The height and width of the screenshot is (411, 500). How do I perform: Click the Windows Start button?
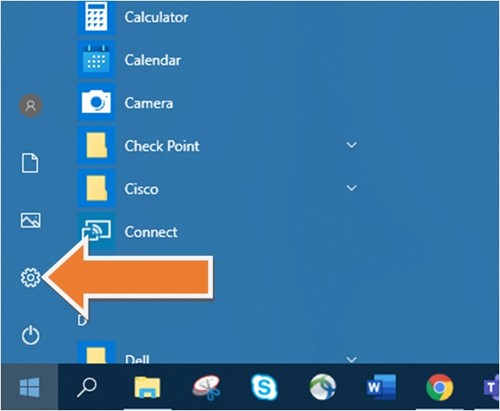(x=30, y=387)
